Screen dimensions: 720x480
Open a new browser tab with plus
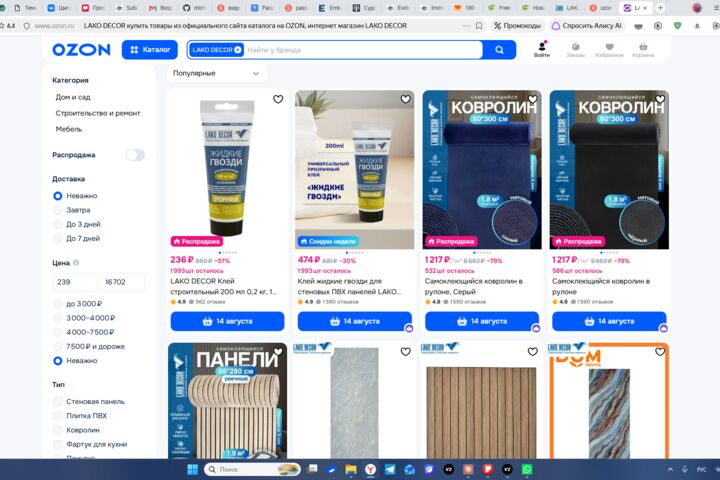[x=660, y=8]
